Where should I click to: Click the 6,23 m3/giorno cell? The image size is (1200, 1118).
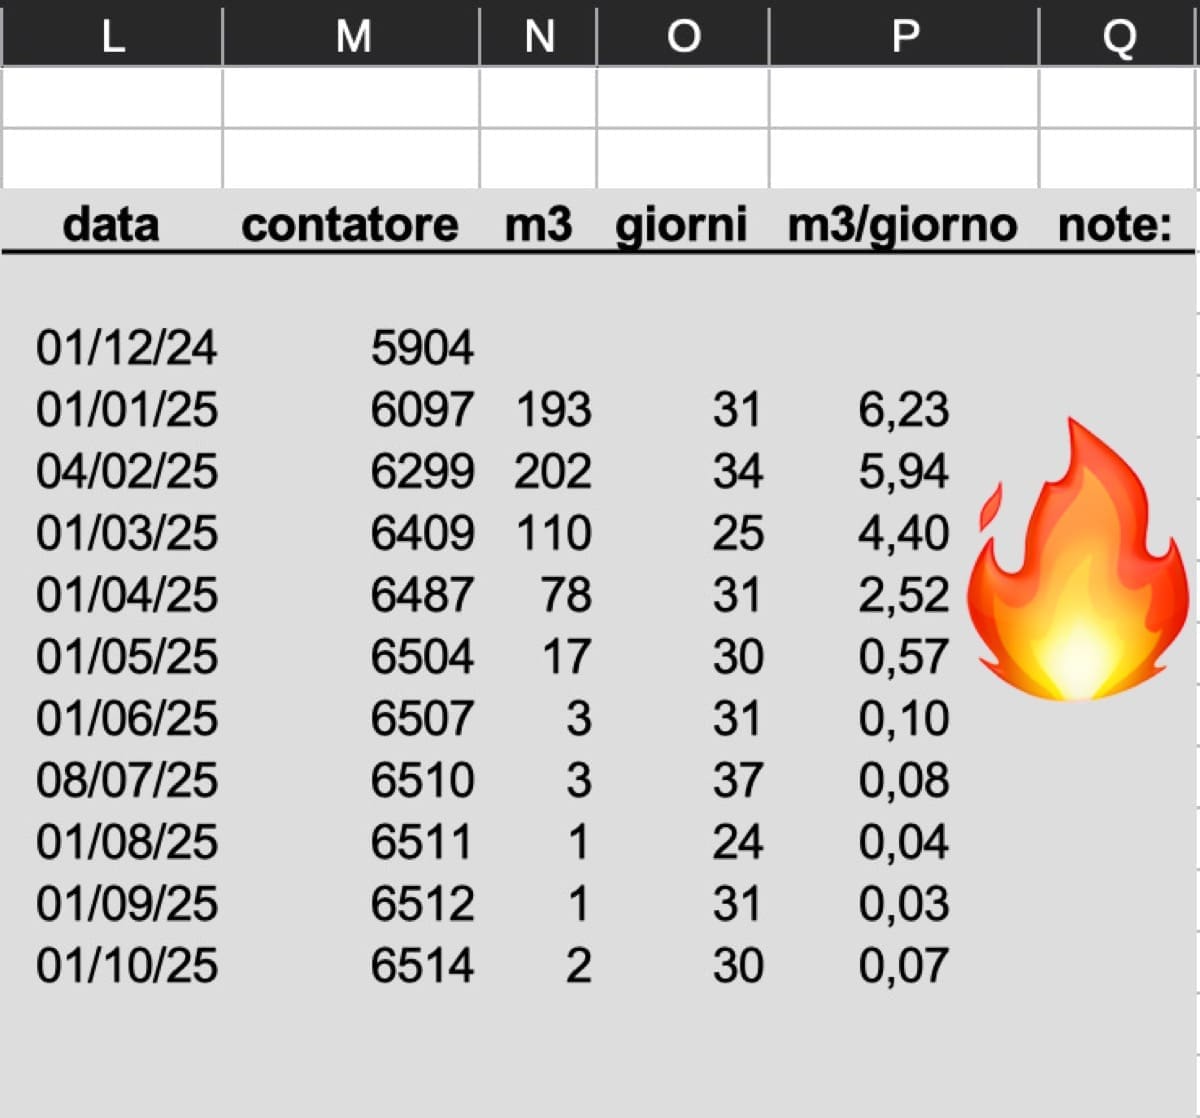pyautogui.click(x=903, y=410)
